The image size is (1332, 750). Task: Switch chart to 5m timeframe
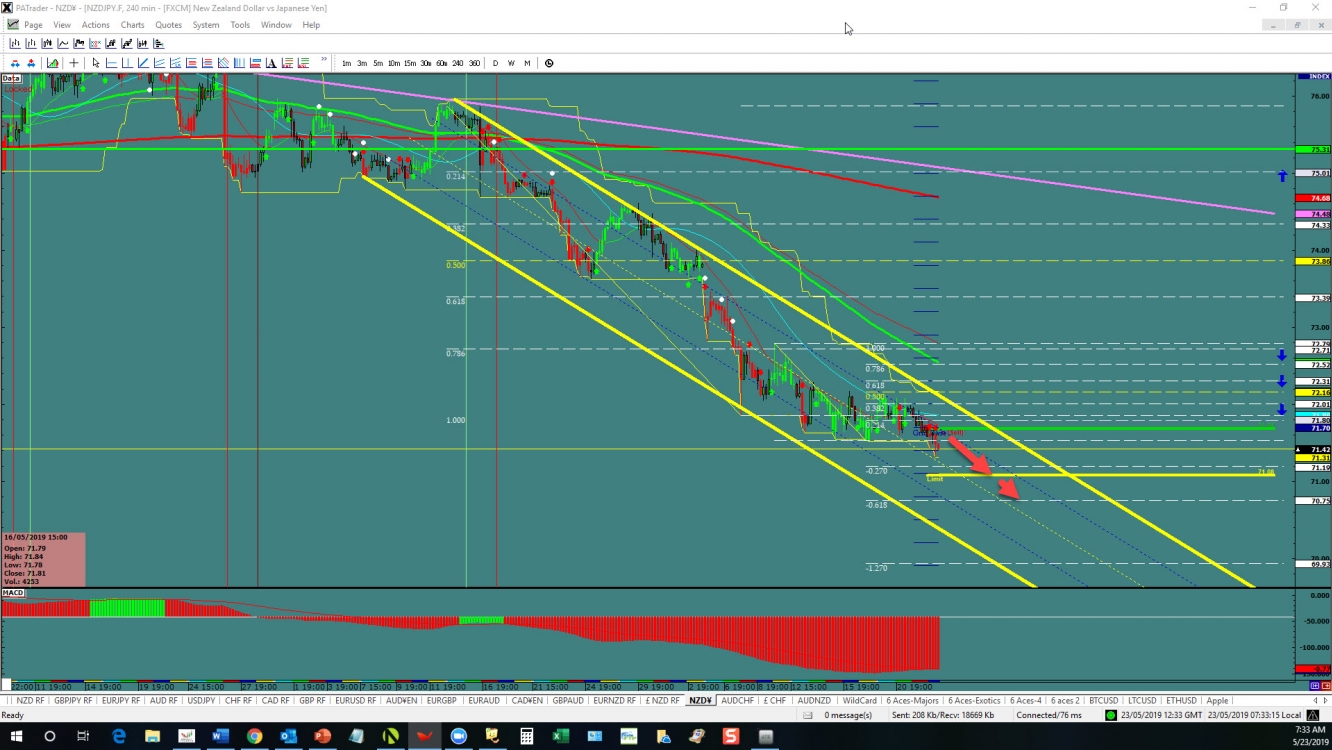[378, 63]
